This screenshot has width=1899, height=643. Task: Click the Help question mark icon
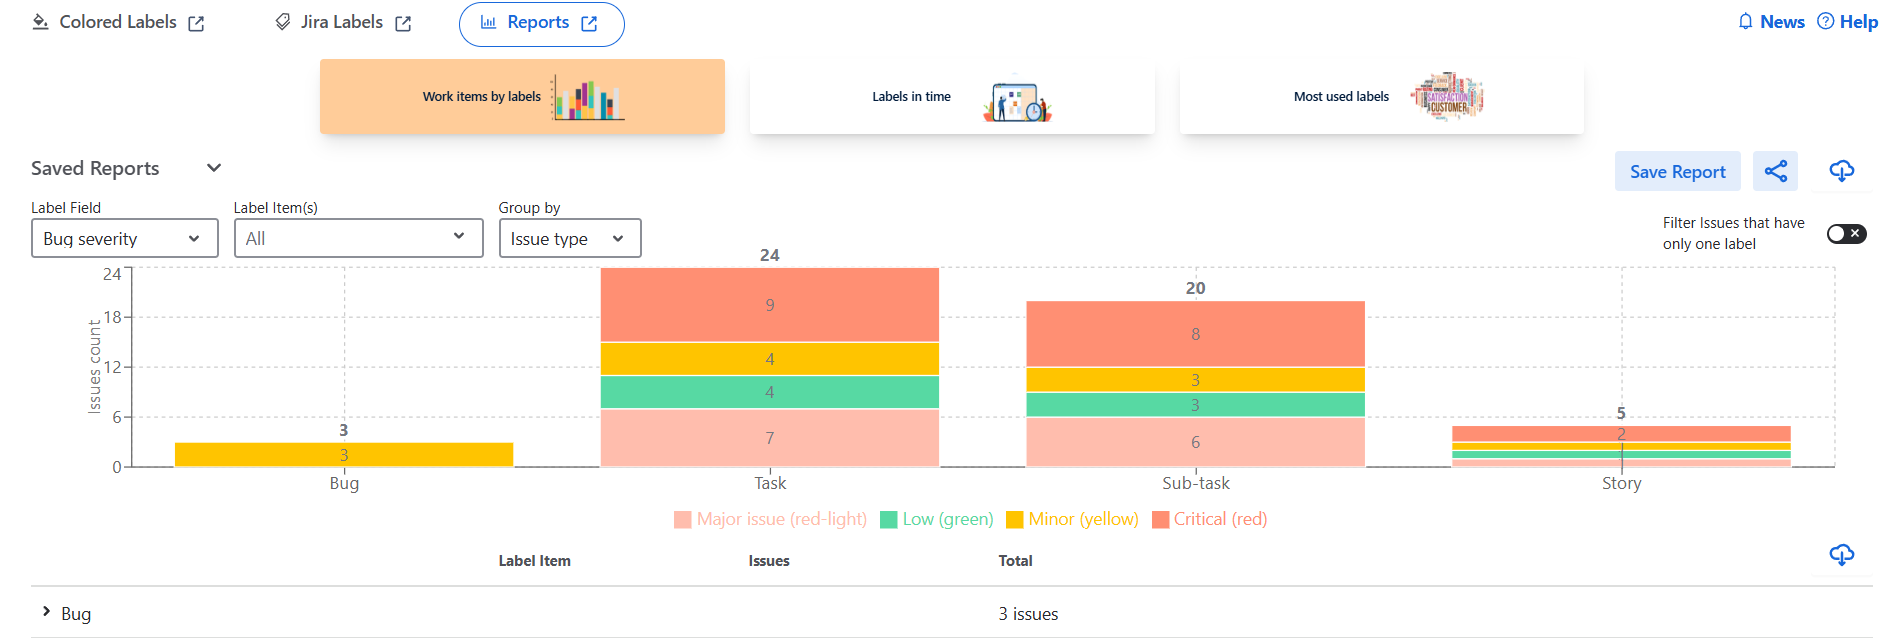tap(1825, 22)
